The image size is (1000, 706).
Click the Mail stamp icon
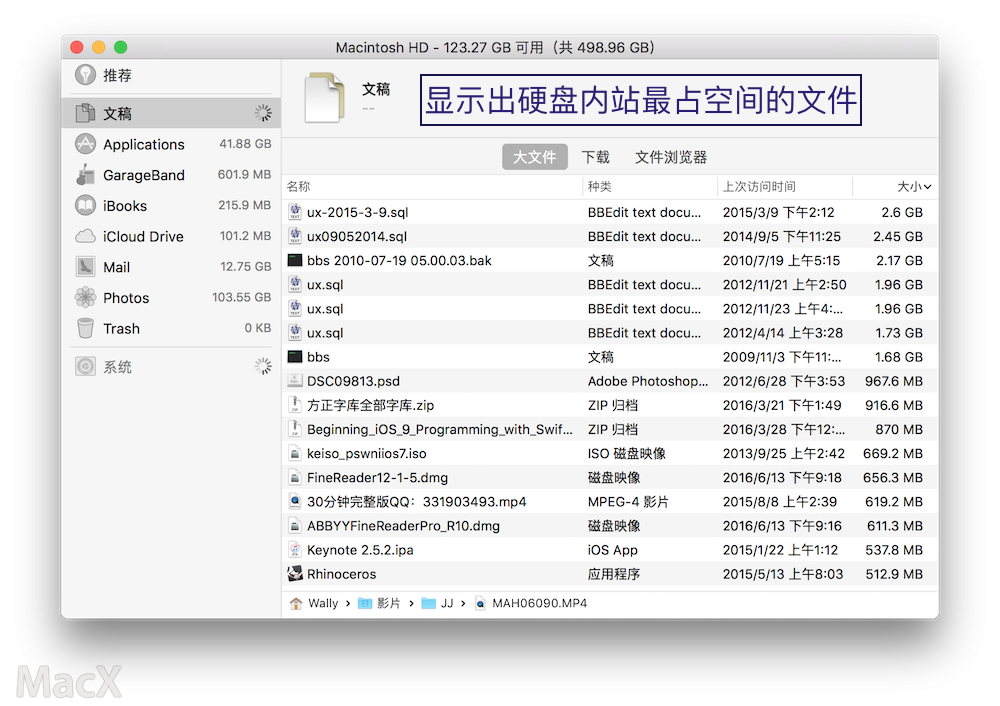(x=85, y=267)
